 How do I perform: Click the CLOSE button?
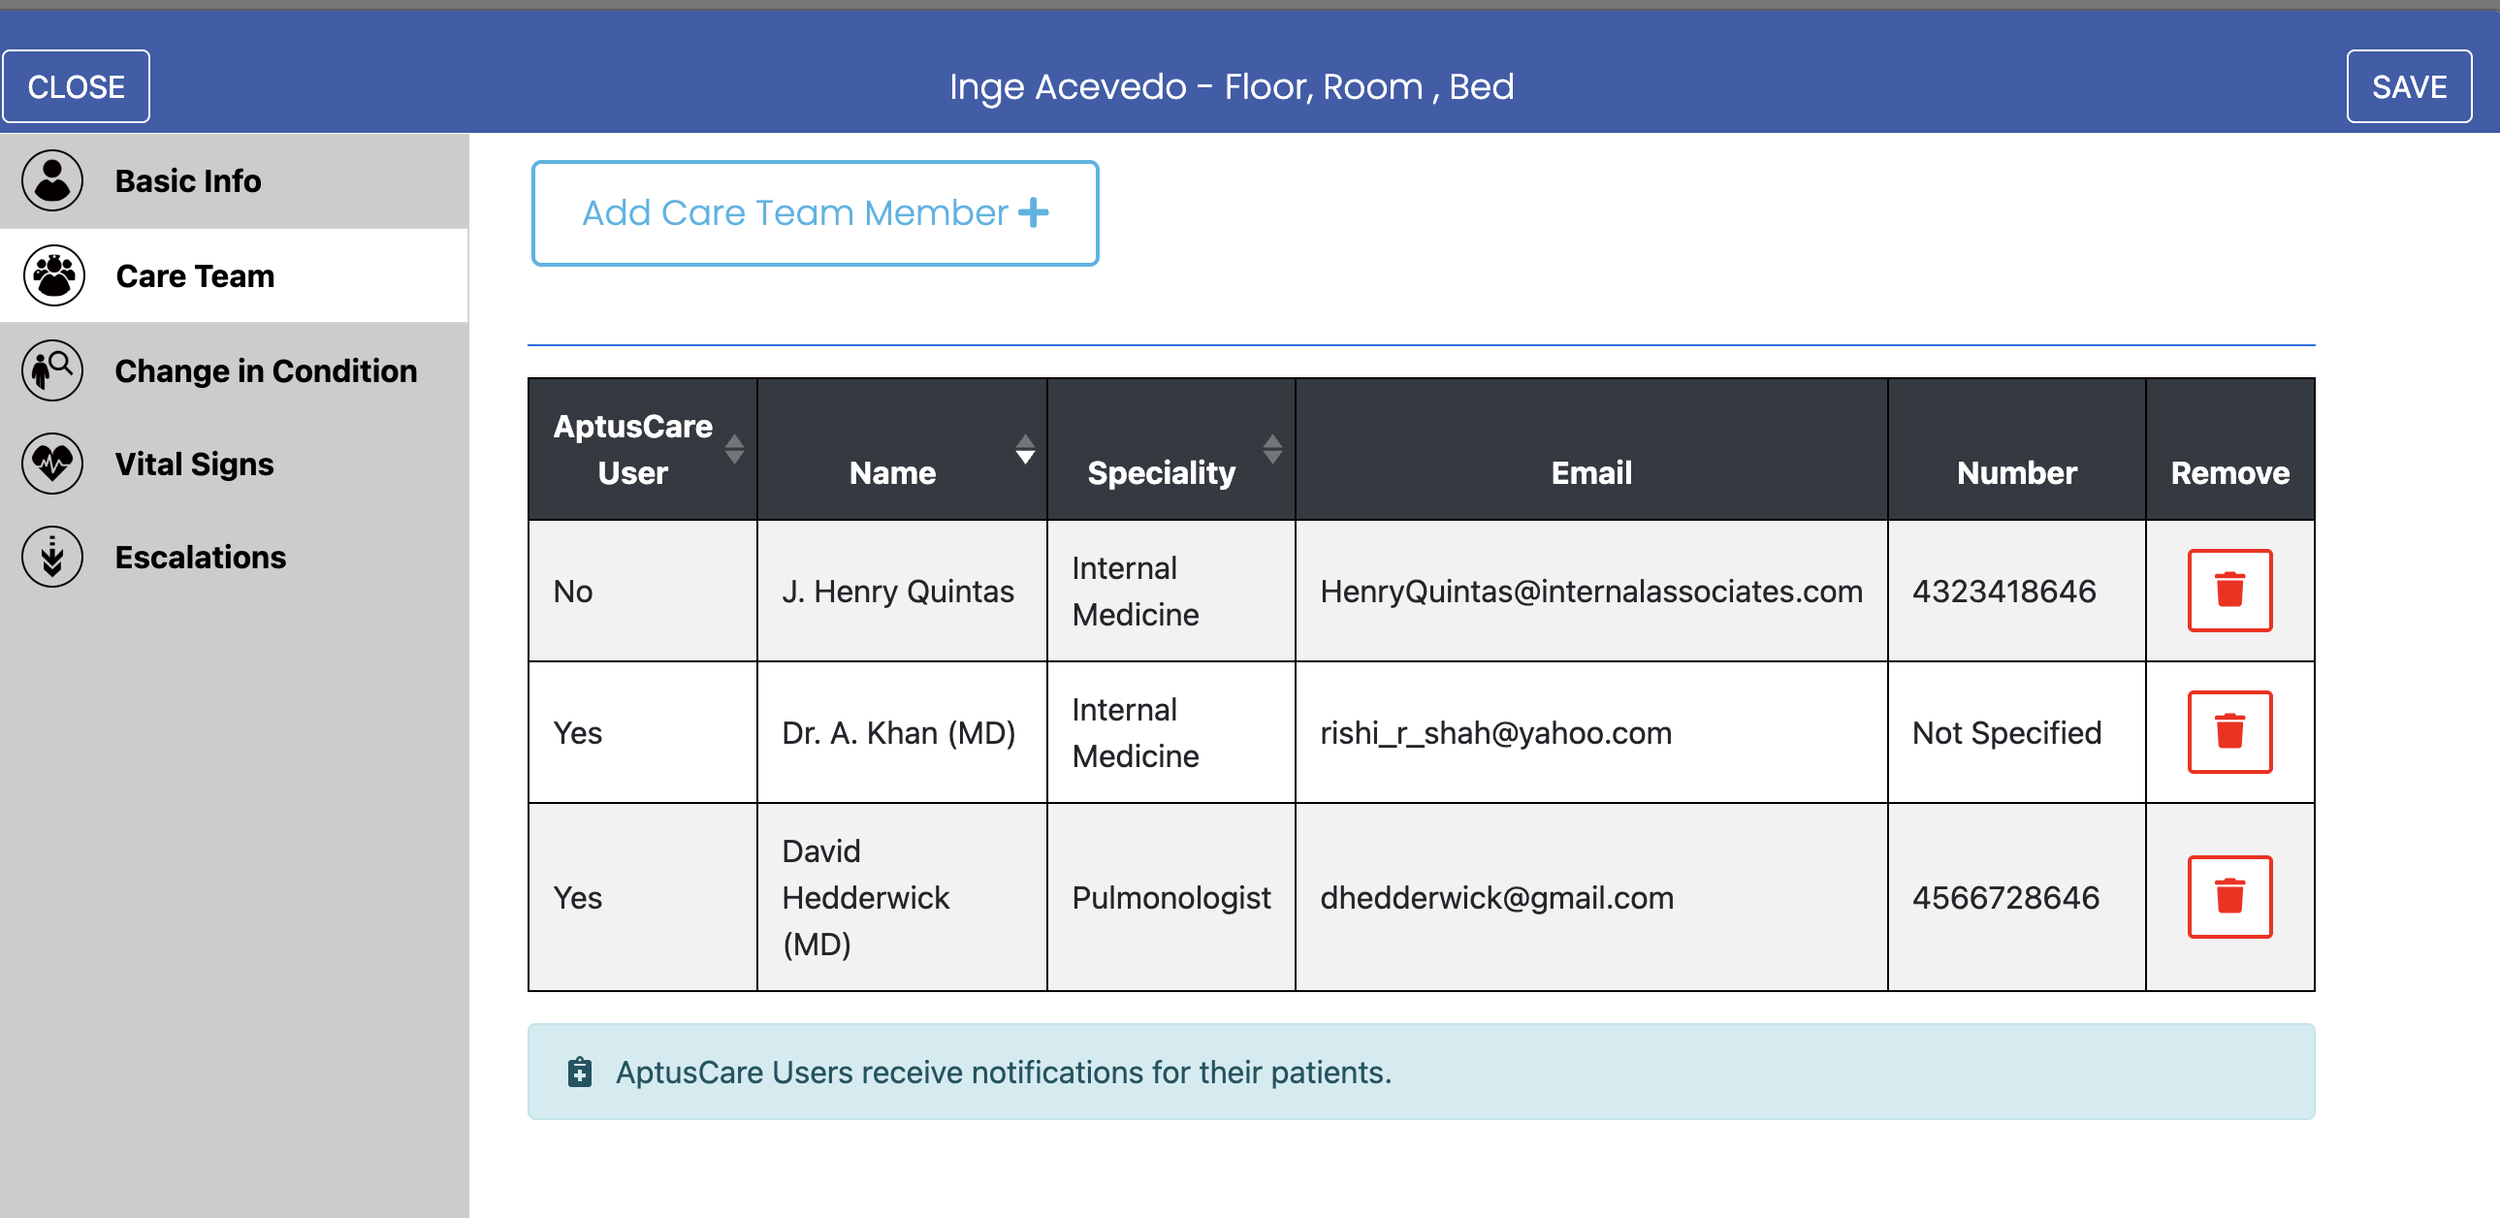(76, 87)
